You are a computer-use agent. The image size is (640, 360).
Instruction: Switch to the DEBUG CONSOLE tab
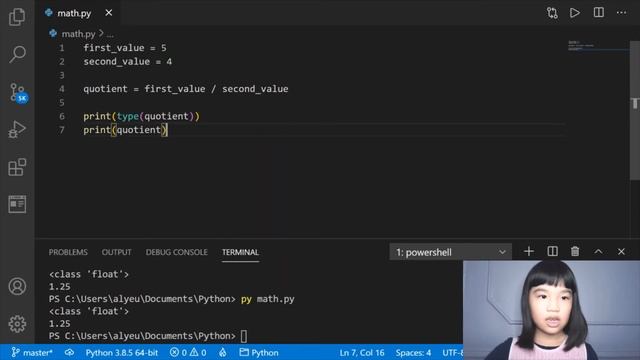176,252
